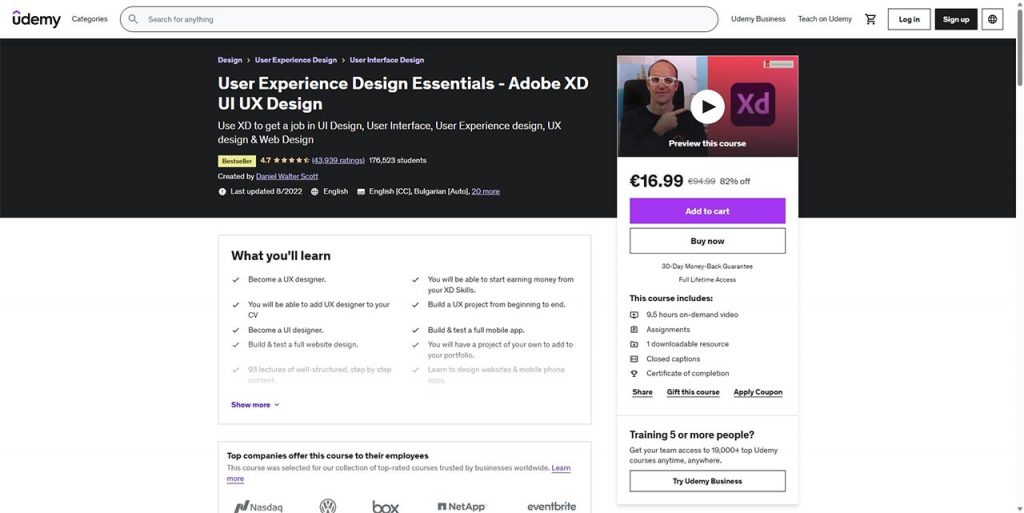
Task: Click checkmark beside Become a UX designer
Action: [236, 279]
